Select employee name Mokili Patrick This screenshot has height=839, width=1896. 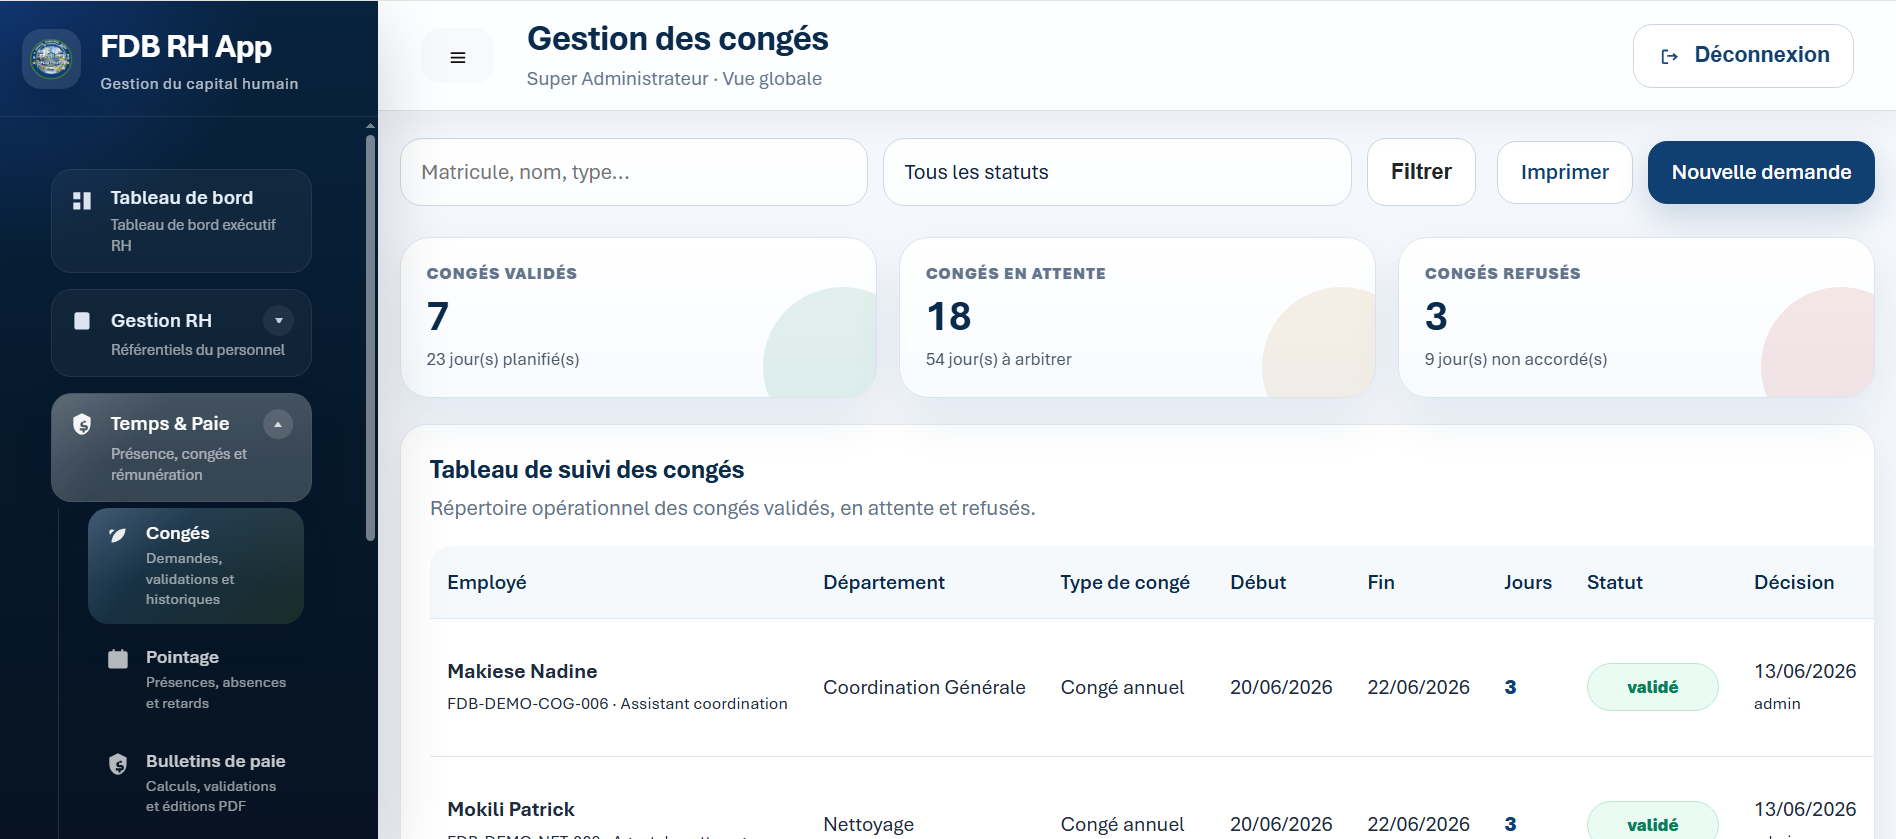click(x=511, y=809)
